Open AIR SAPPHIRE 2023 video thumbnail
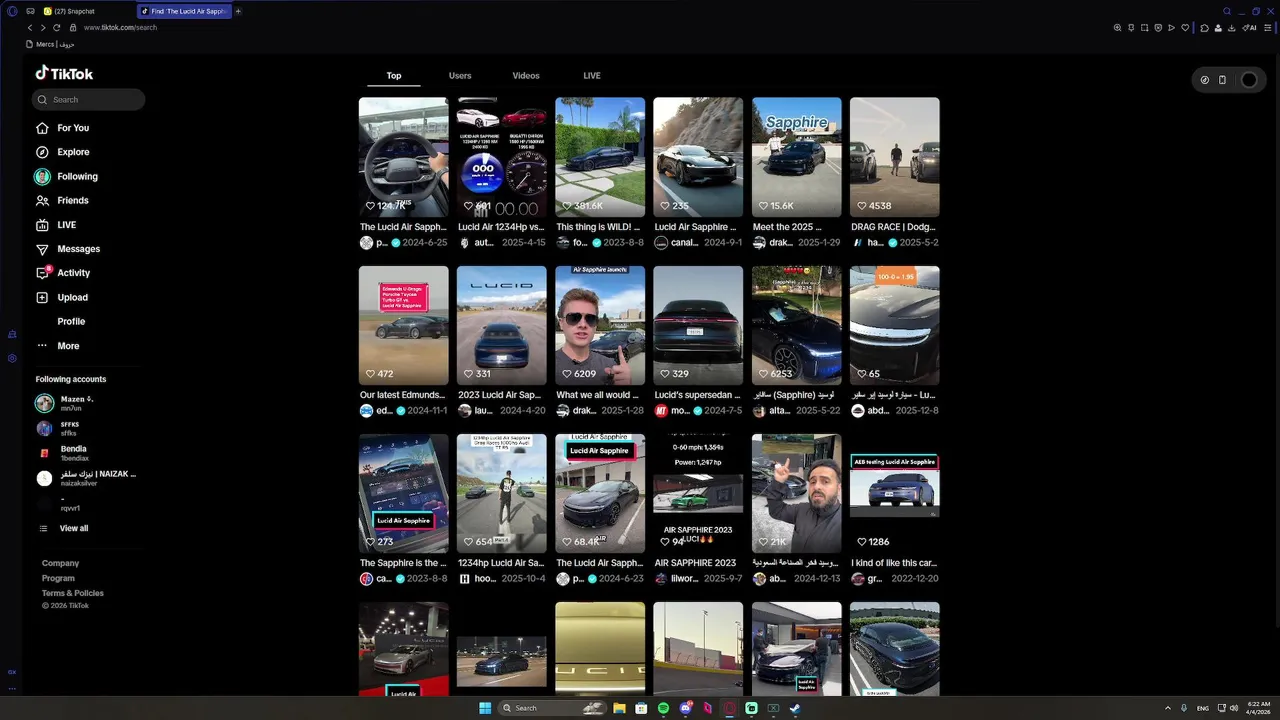Viewport: 1280px width, 720px height. [698, 493]
